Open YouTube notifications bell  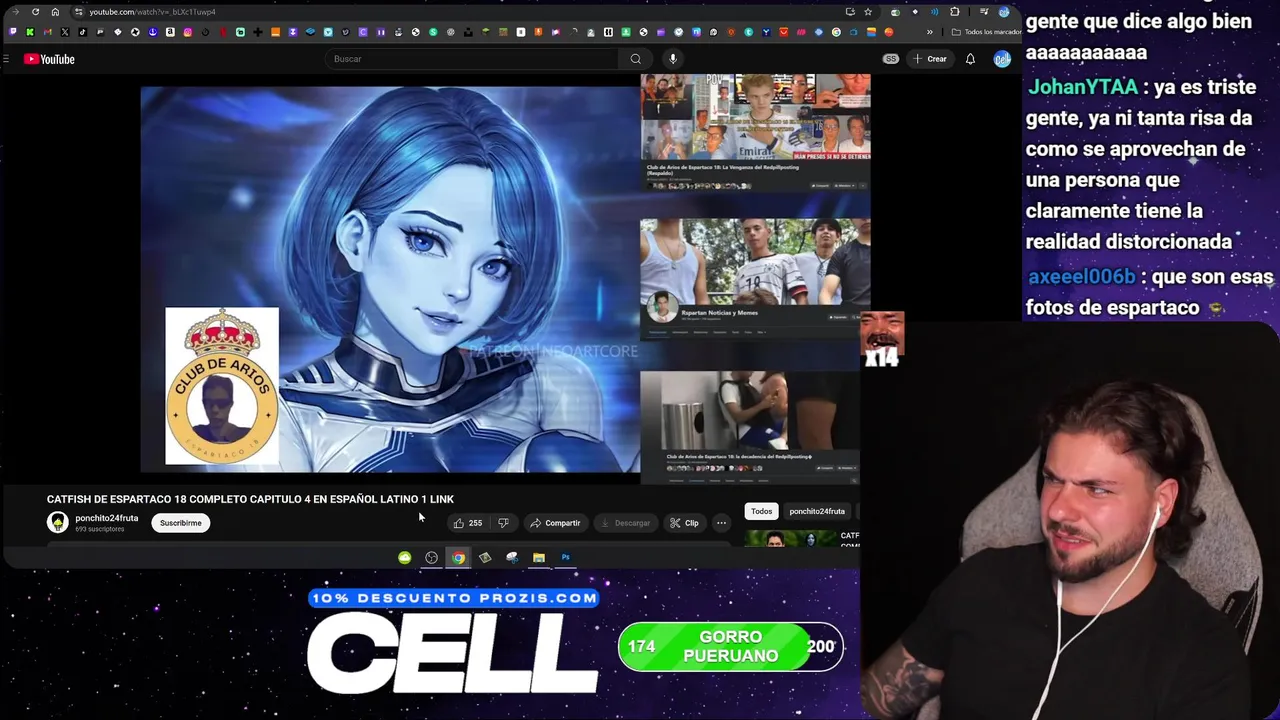click(x=970, y=59)
